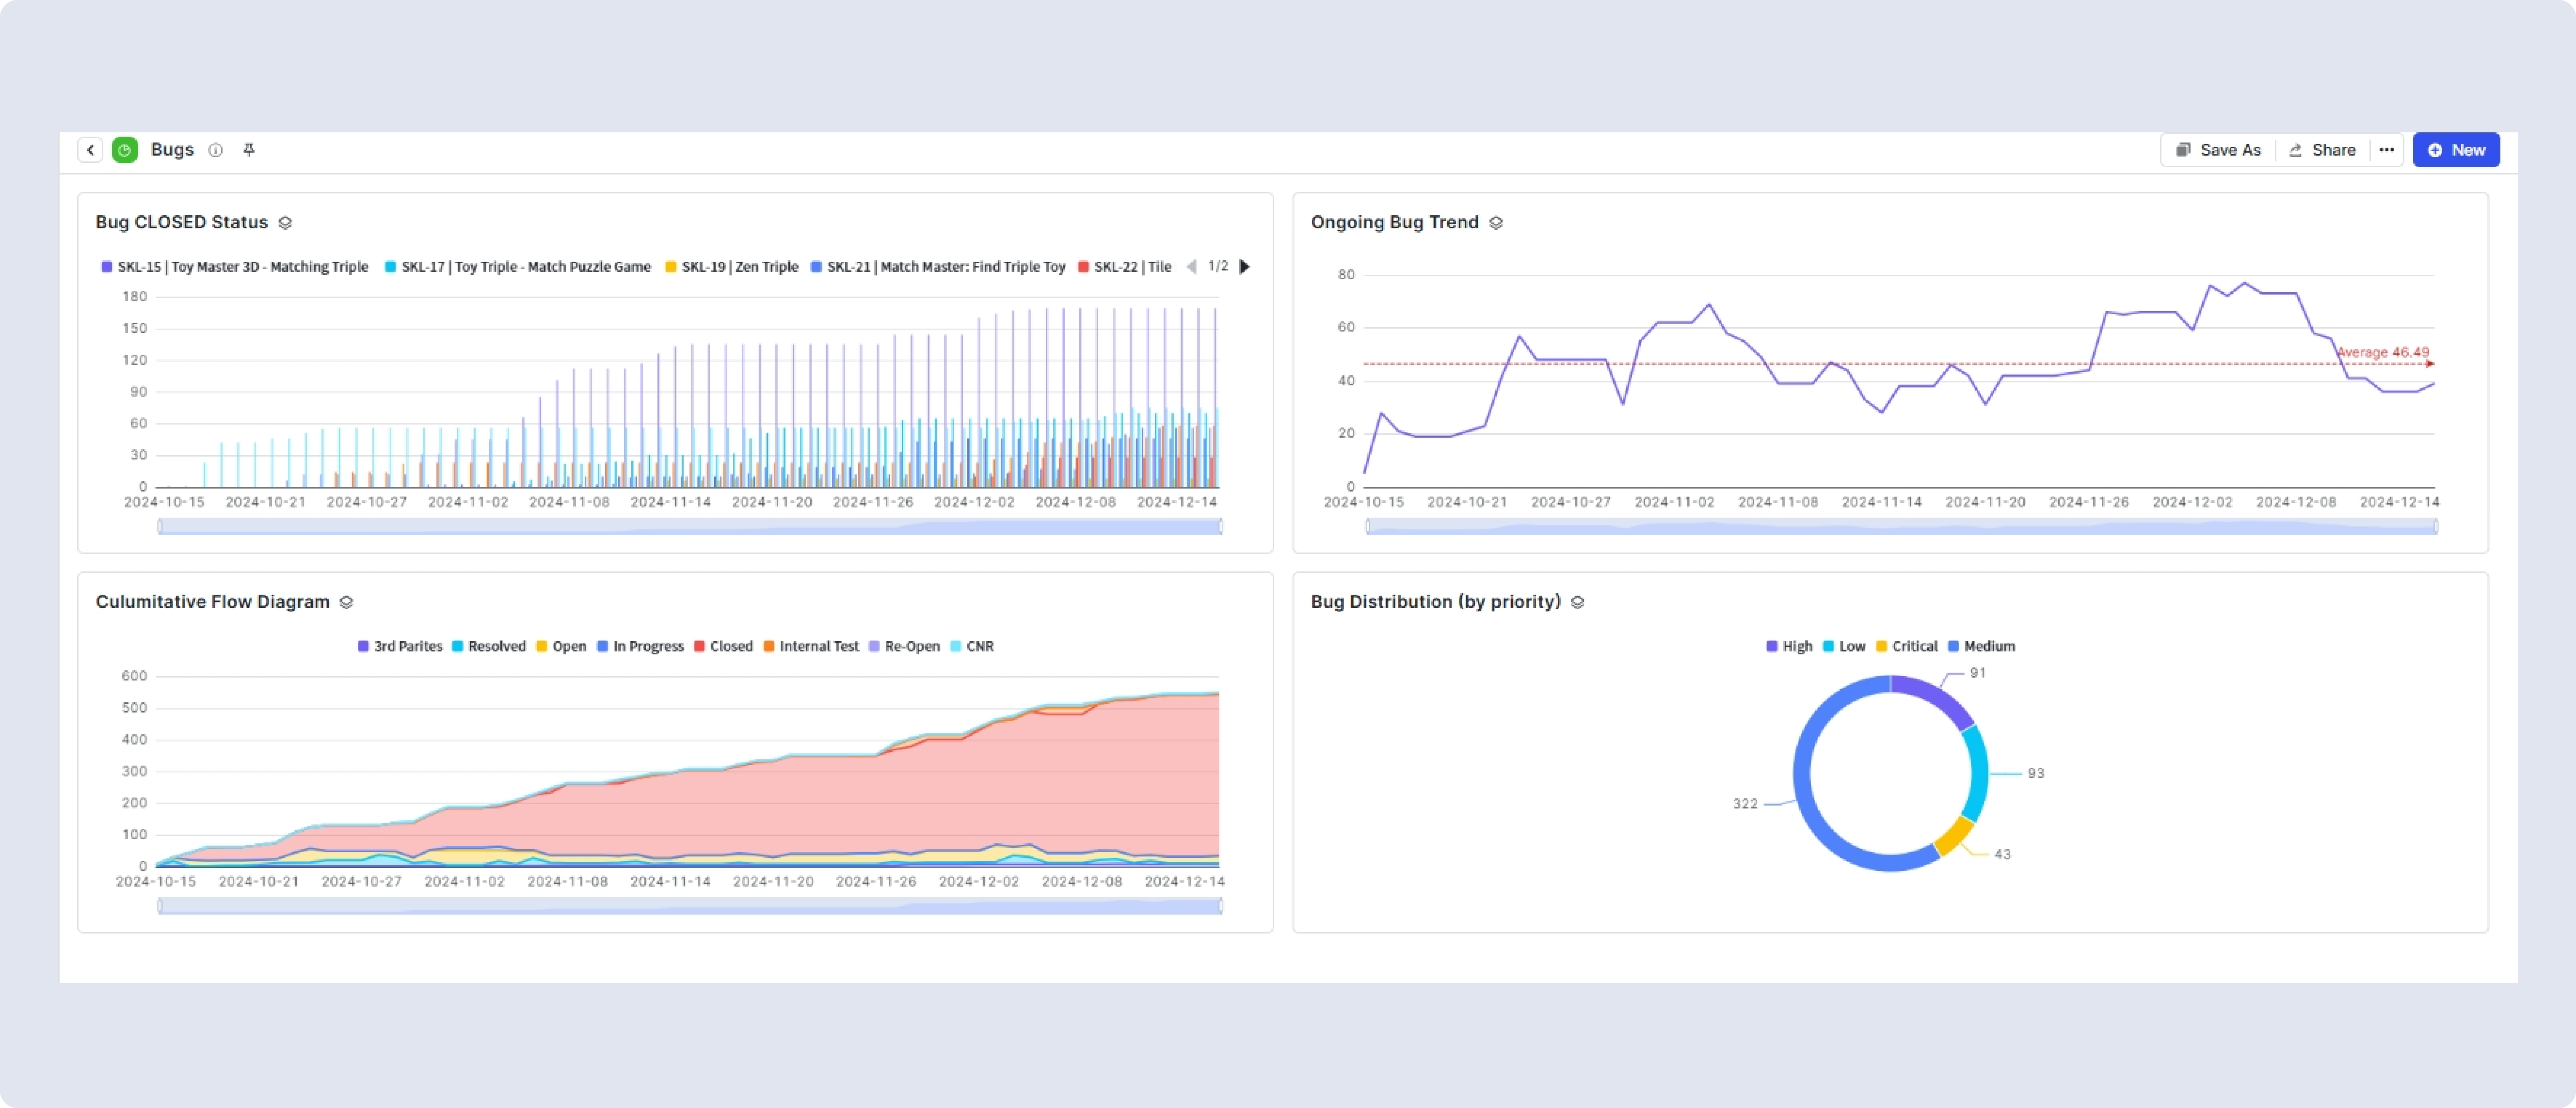Screen dimensions: 2576x1108
Task: Toggle Re-Open series in flow diagram
Action: point(905,646)
